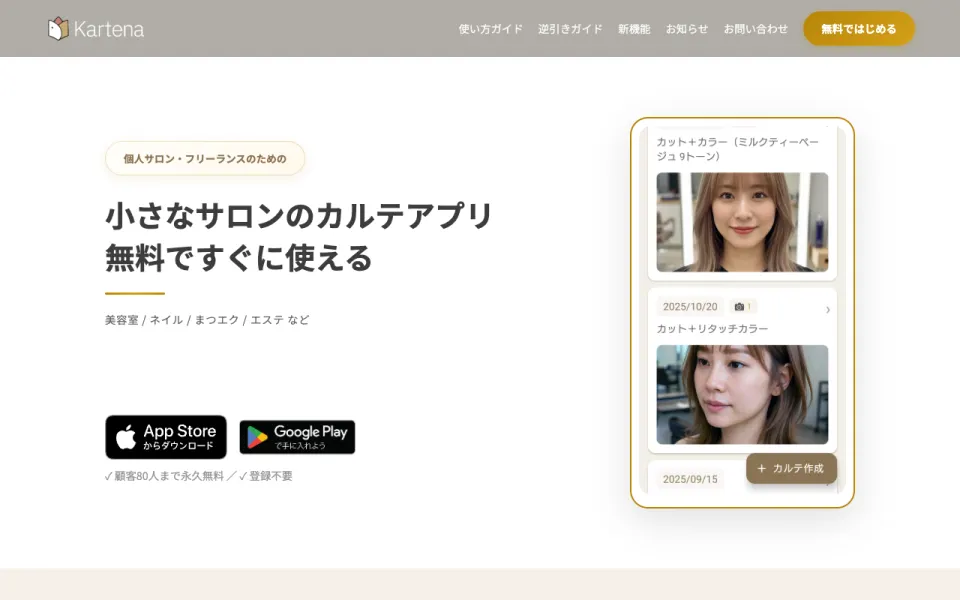Download from the App Store badge
This screenshot has height=600, width=960.
(x=166, y=437)
